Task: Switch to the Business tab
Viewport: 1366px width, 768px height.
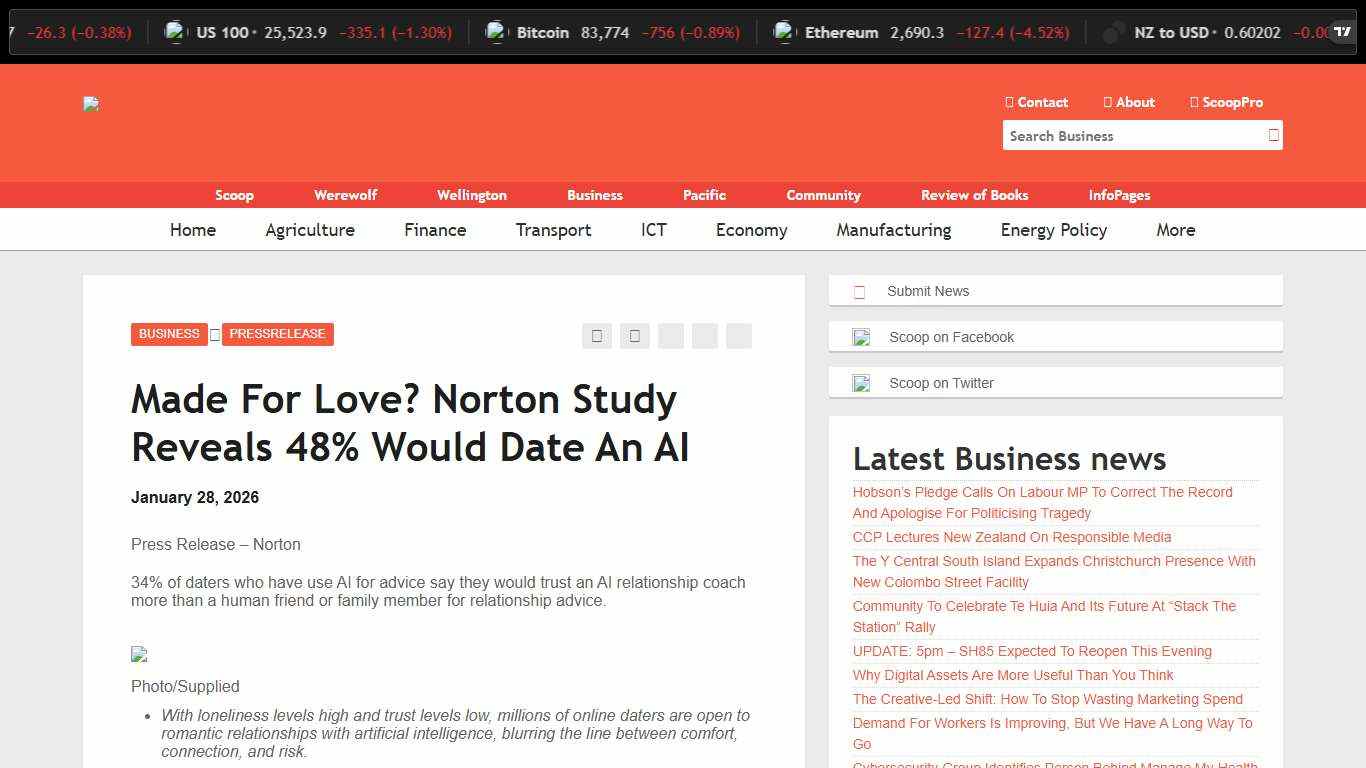Action: [594, 195]
